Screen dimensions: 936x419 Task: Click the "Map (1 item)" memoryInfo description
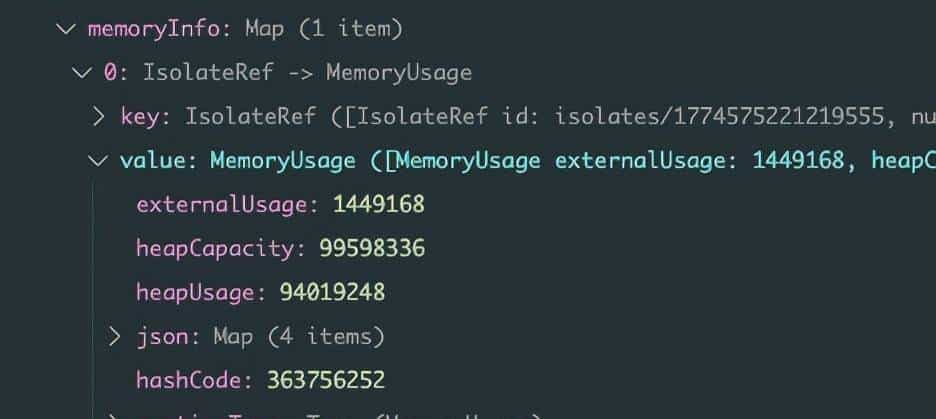point(324,29)
